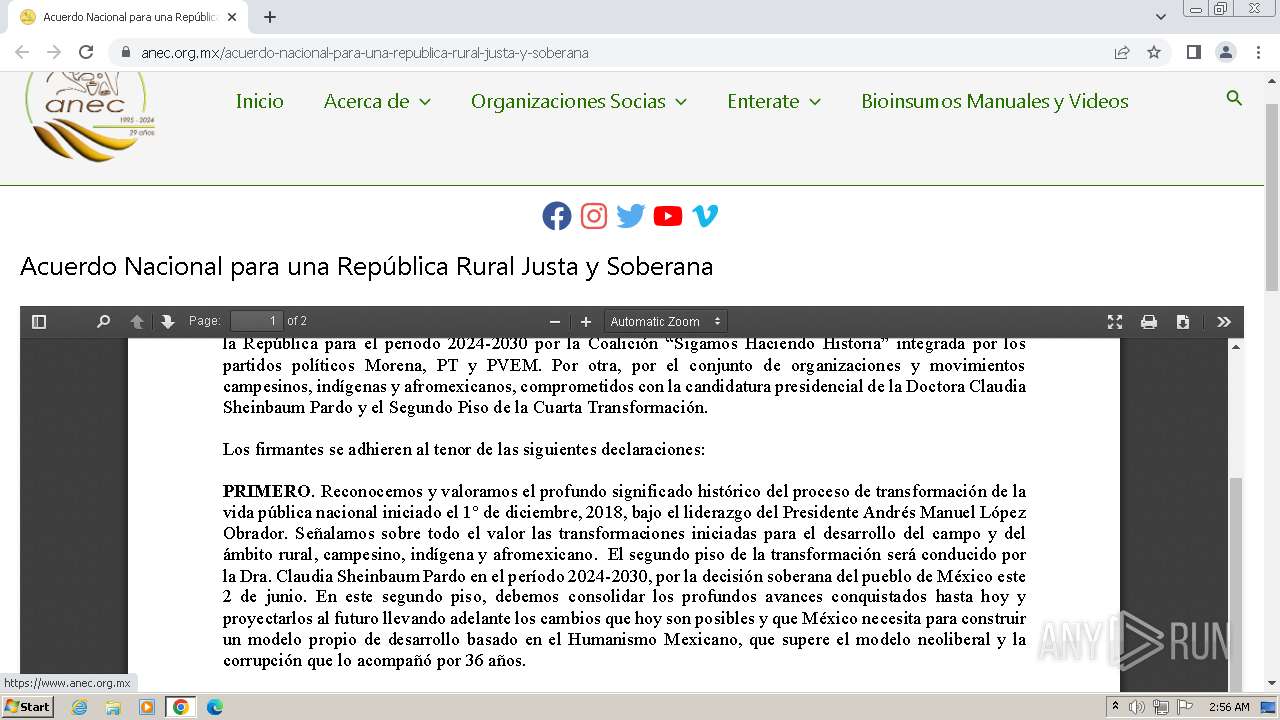Click the ANEC logo
Viewport: 1280px width, 720px height.
tap(90, 115)
